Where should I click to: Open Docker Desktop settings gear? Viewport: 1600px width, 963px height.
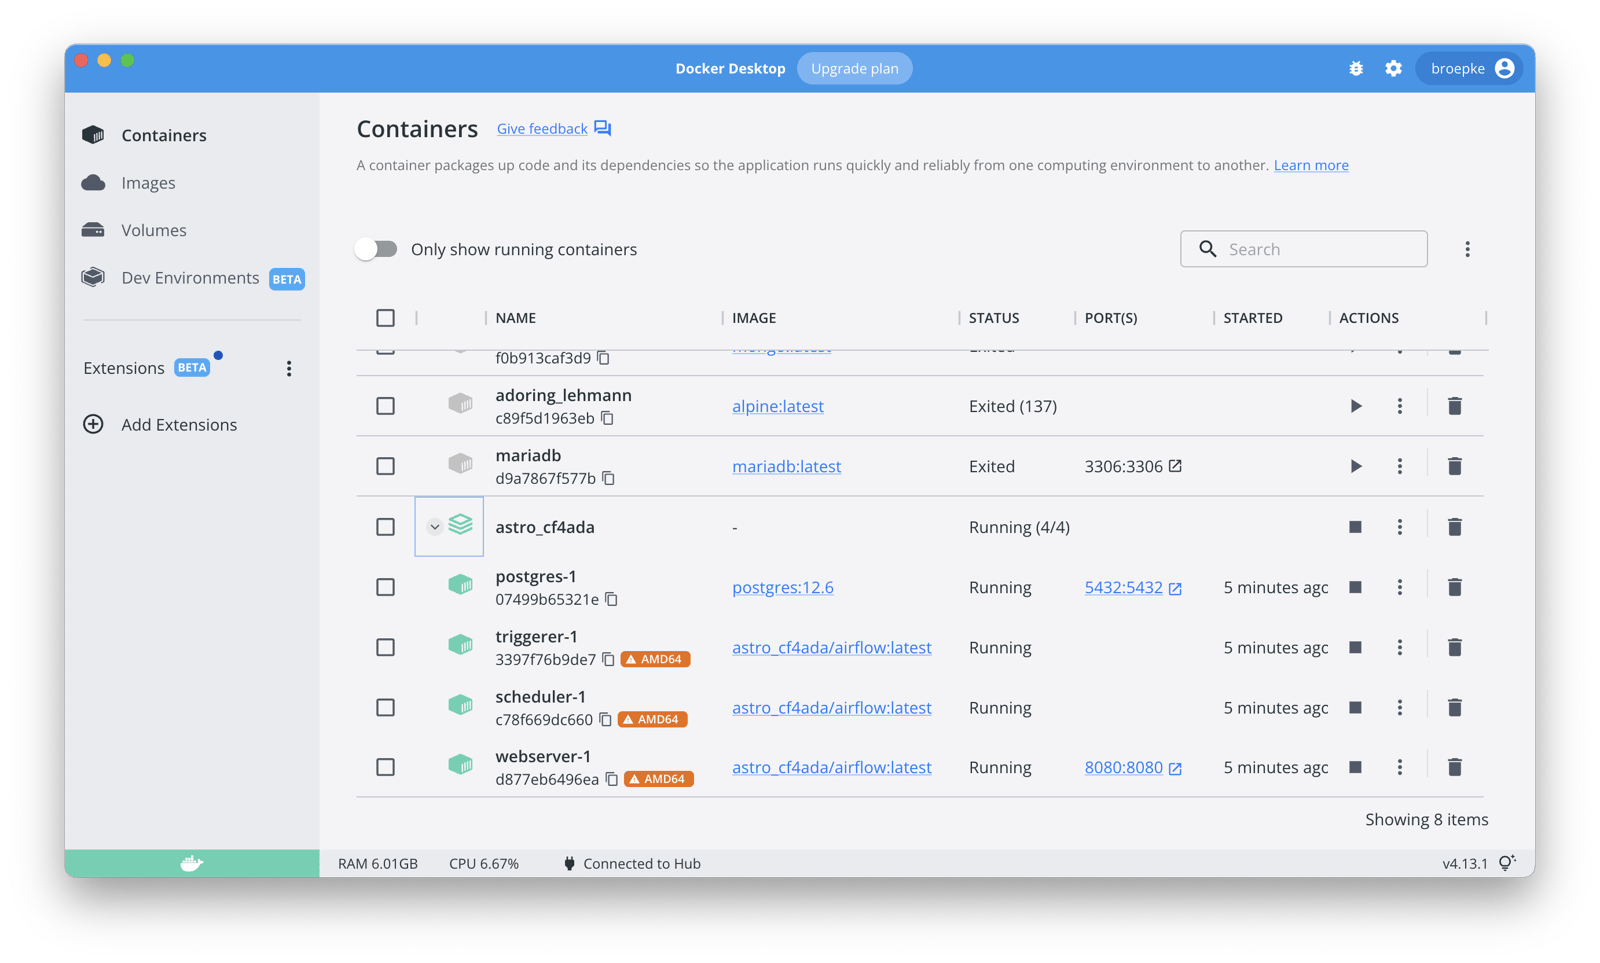[1393, 68]
